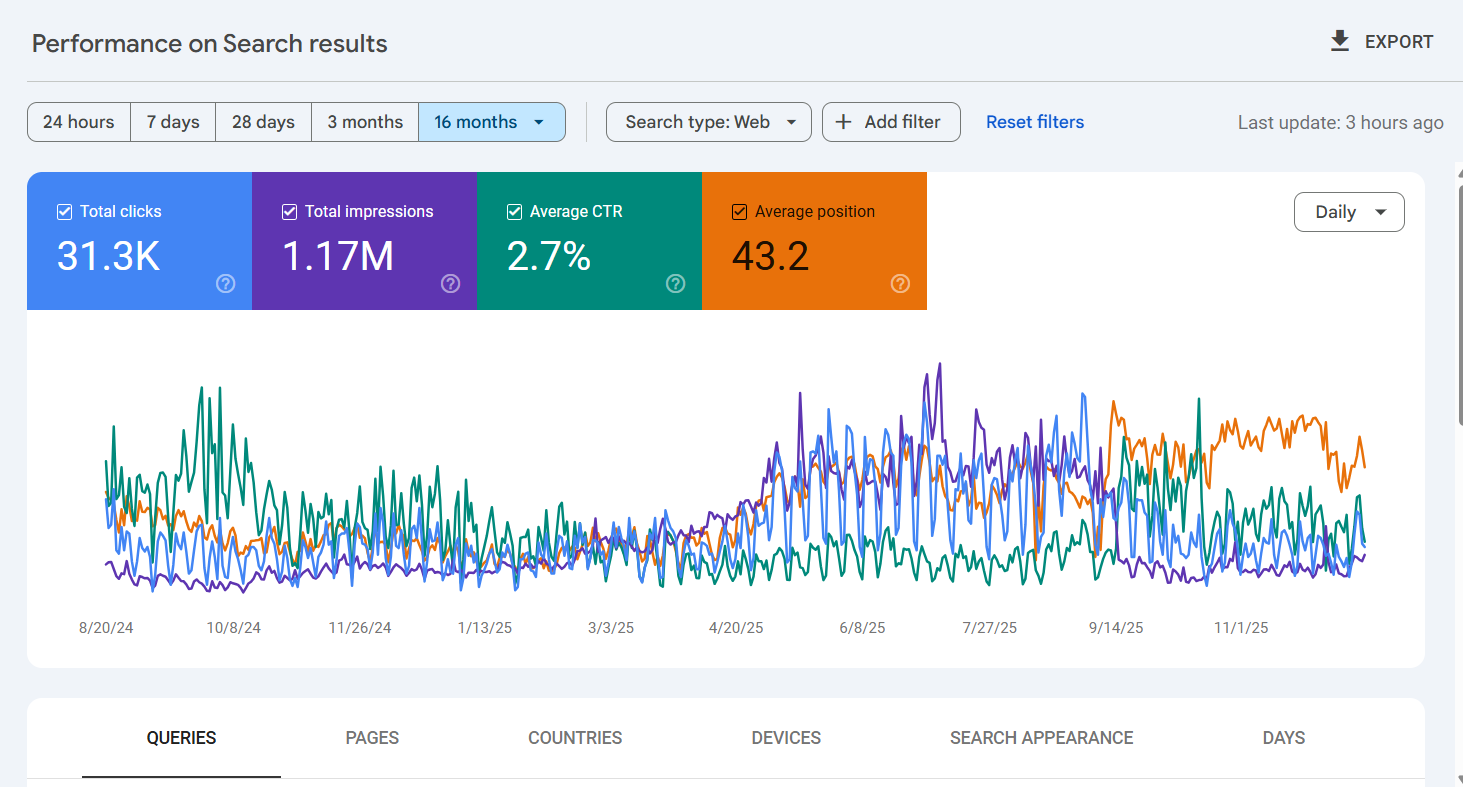Screen dimensions: 1463x787
Task: Open the Daily chart granularity dropdown
Action: [1349, 211]
